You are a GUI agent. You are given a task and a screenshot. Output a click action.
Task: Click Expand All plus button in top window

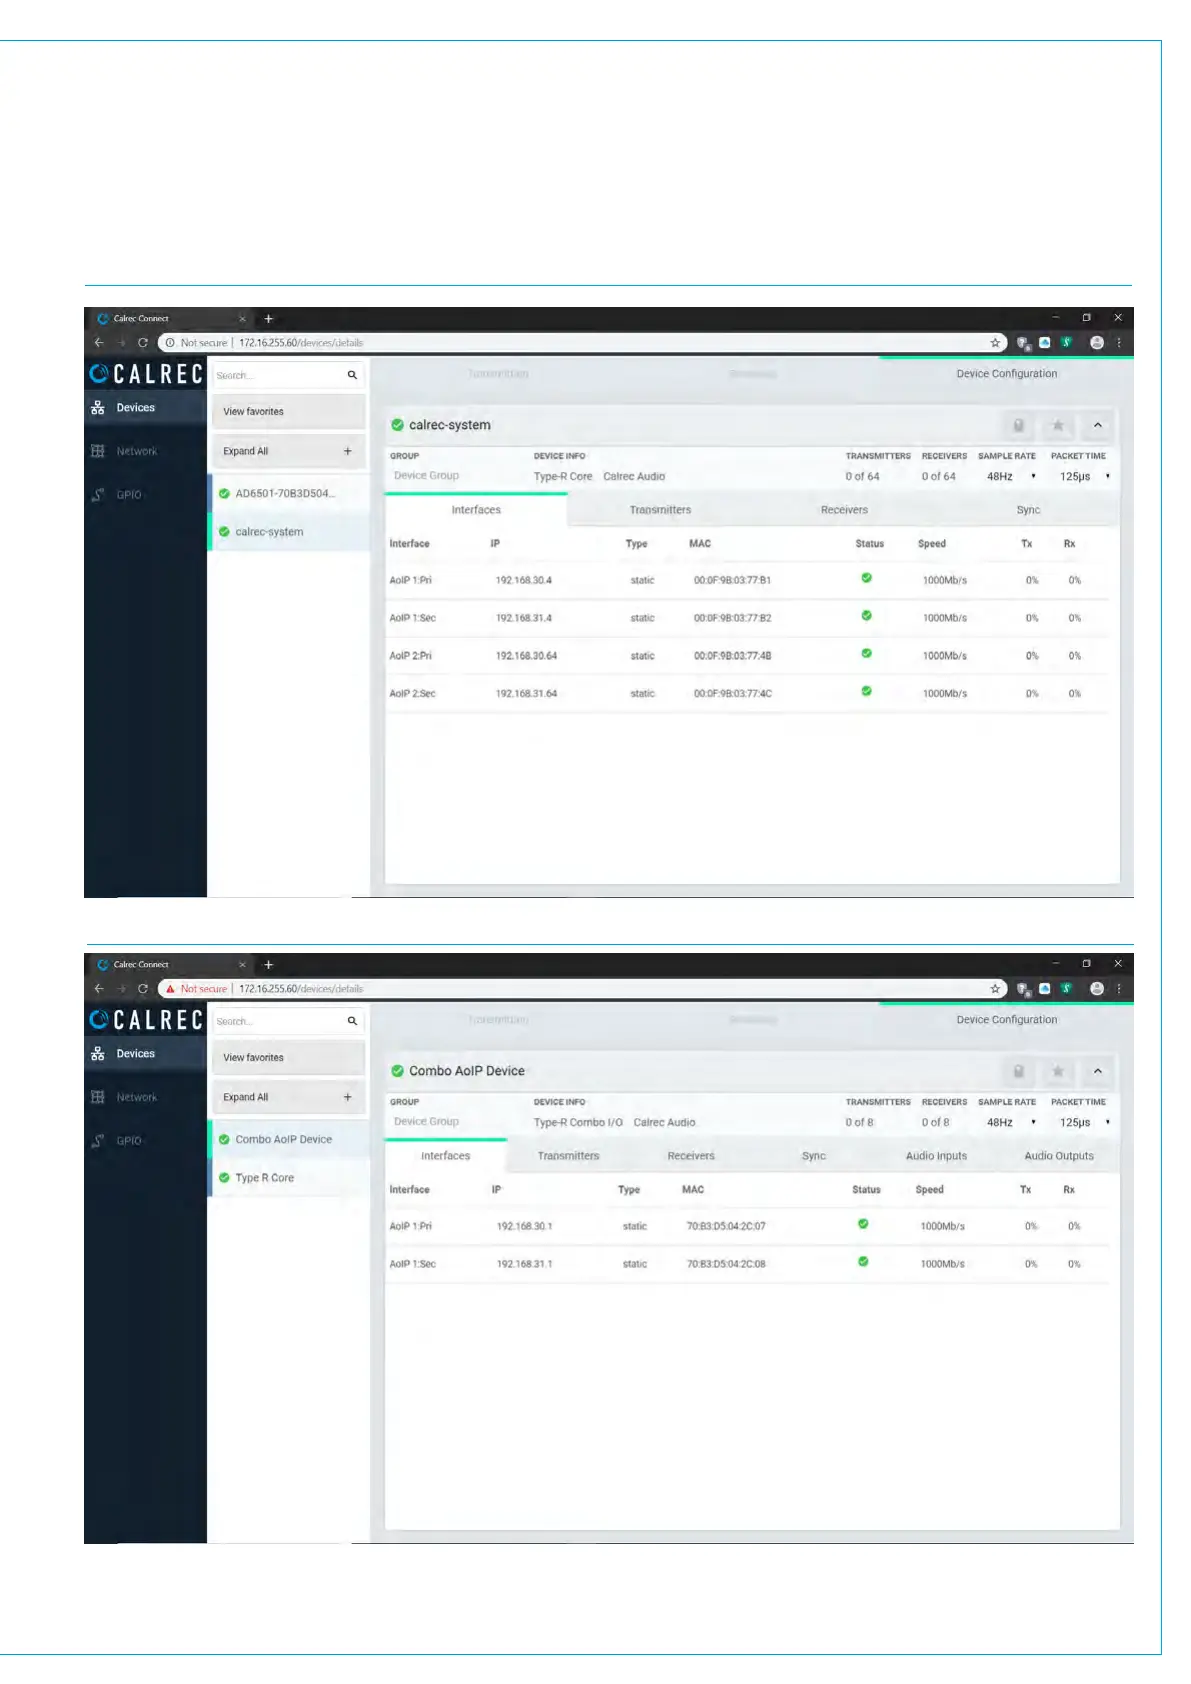coord(347,451)
